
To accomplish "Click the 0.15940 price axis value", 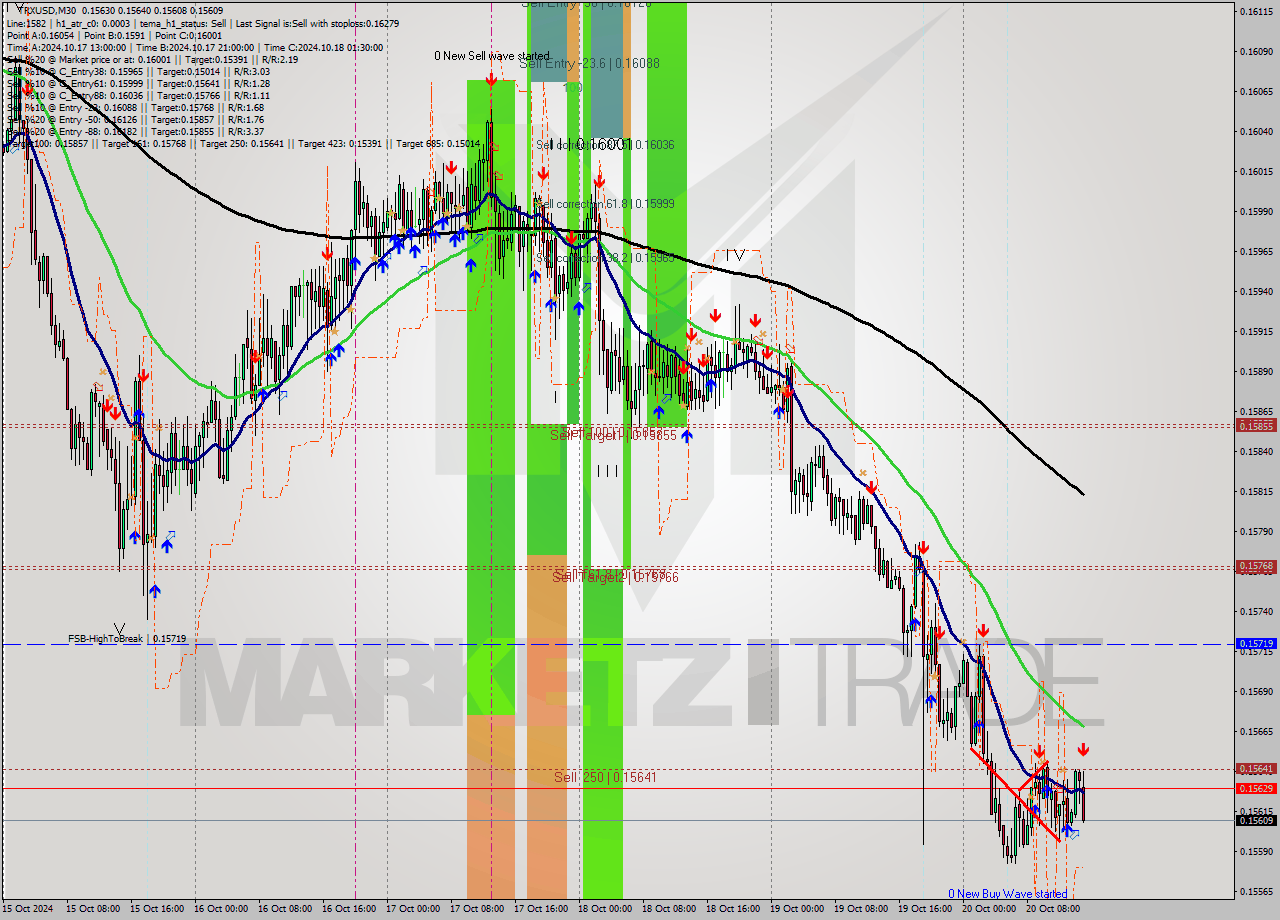I will coord(1257,291).
